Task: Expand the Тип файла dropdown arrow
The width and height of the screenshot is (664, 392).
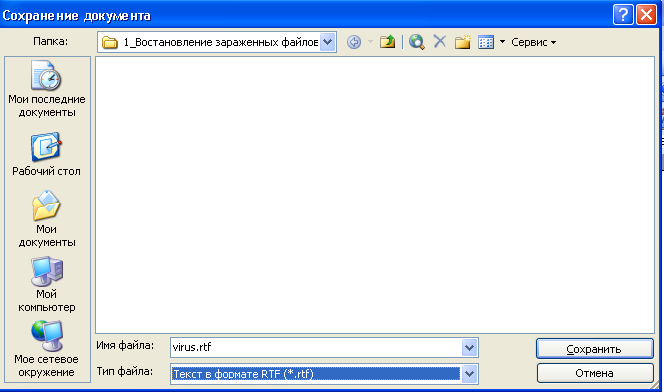Action: click(469, 374)
